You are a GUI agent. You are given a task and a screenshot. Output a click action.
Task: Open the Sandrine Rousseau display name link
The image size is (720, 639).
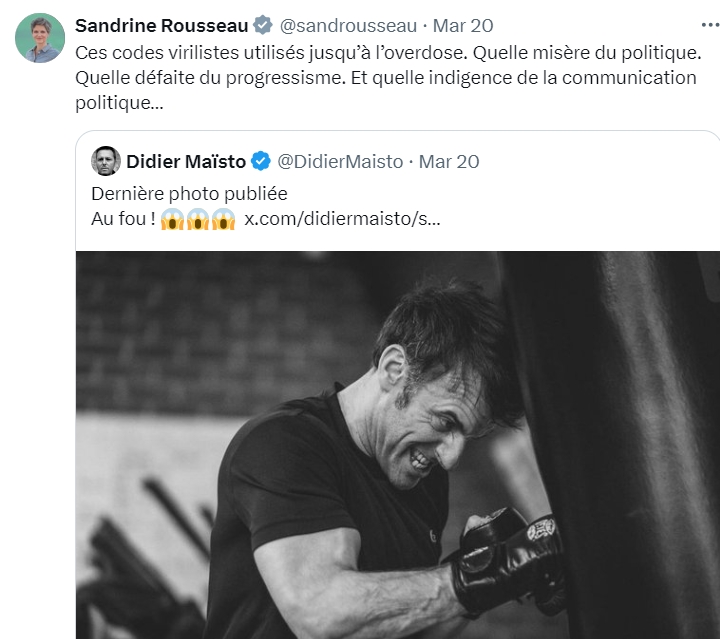[x=162, y=25]
